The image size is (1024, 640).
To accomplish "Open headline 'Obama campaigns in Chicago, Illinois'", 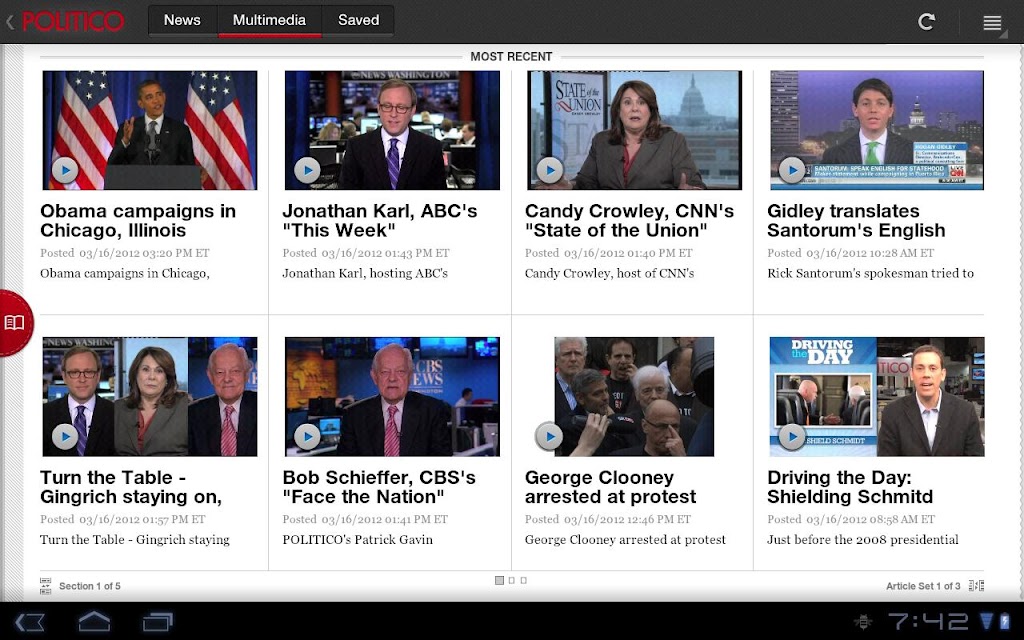I will [x=138, y=221].
